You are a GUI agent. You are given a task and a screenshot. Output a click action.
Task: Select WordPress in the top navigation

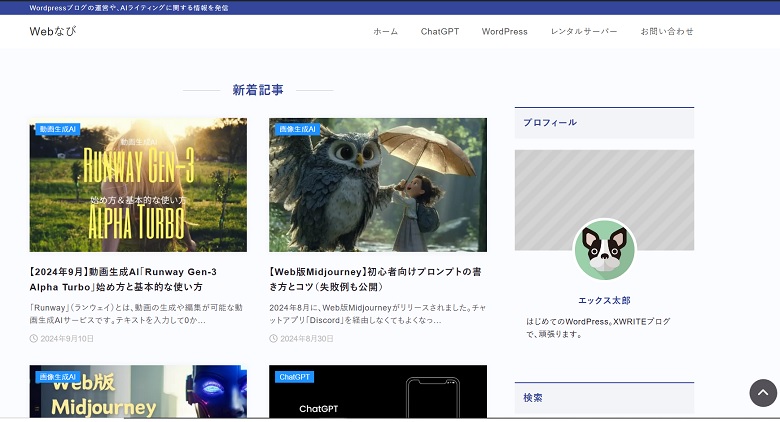(504, 32)
